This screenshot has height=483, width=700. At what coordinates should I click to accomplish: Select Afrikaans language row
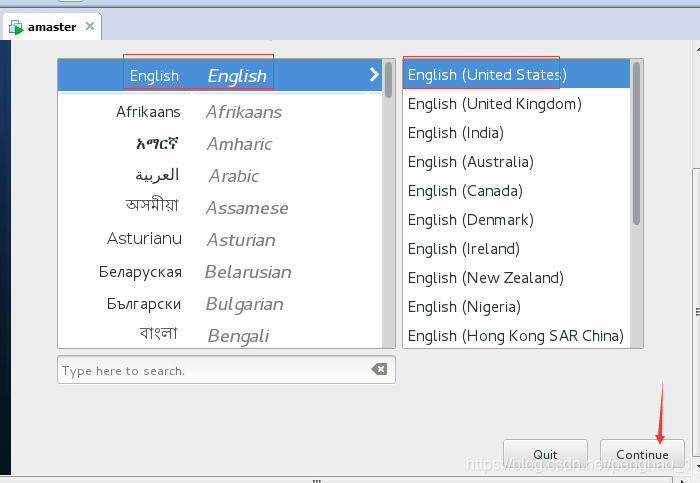(x=220, y=112)
